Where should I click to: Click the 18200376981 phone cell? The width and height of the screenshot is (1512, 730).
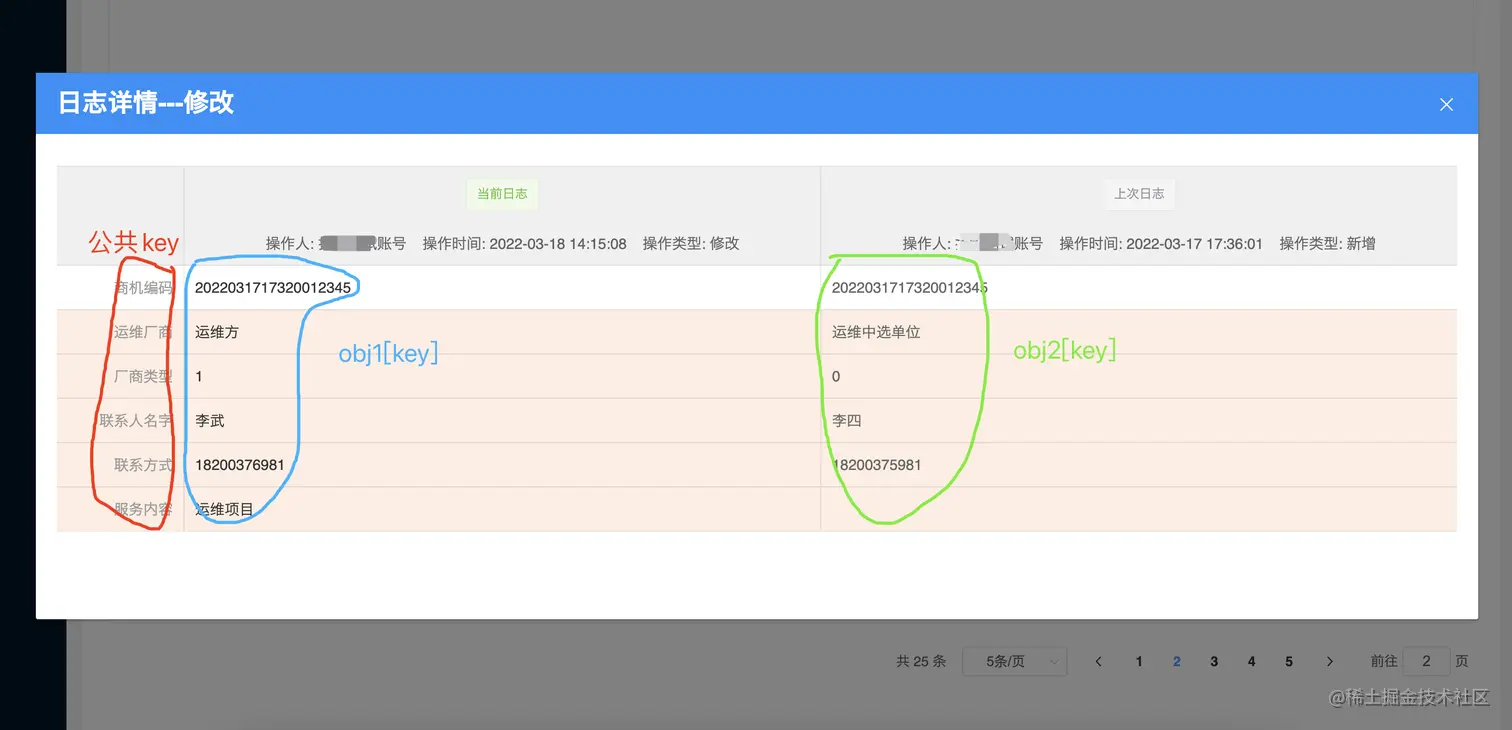pyautogui.click(x=240, y=465)
